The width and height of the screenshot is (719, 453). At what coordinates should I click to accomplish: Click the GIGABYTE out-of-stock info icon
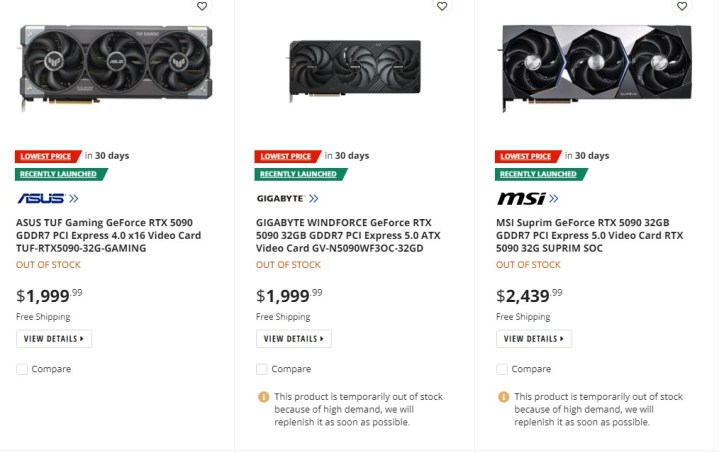(x=264, y=397)
